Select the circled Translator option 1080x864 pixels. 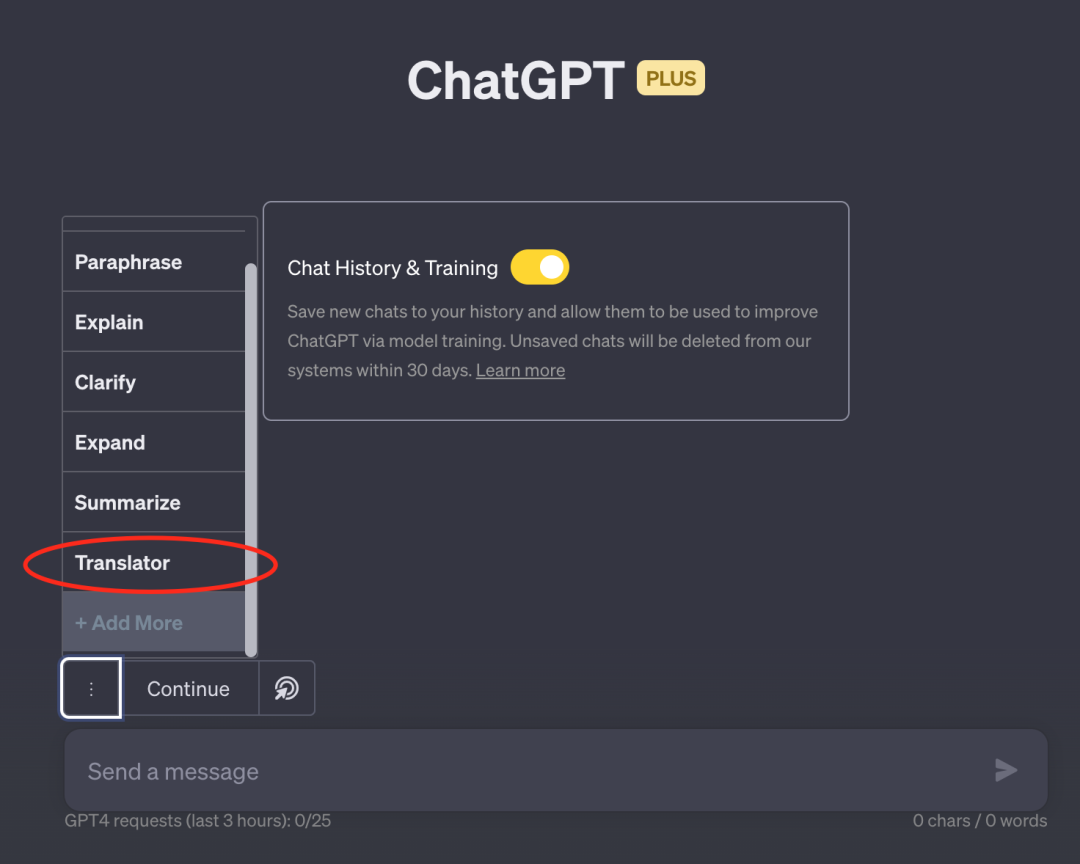[122, 562]
